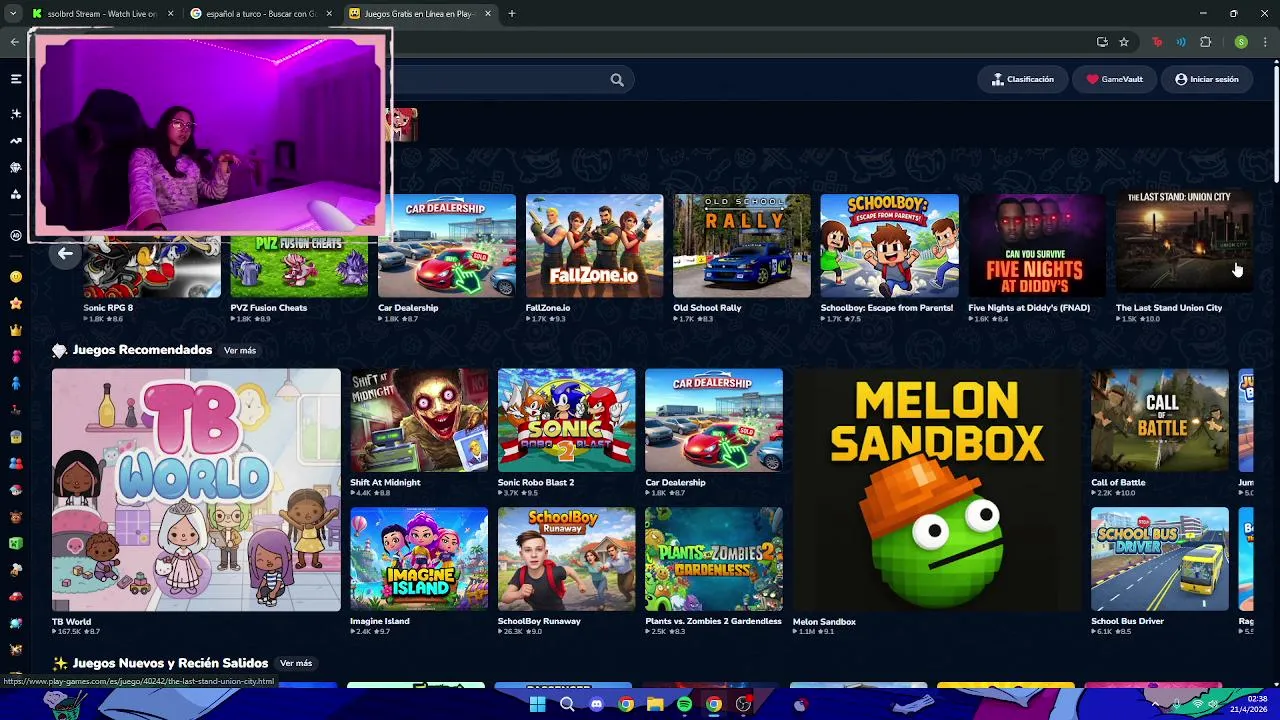
Task: Close the Juegos Gratis en Línea tab
Action: coord(488,14)
